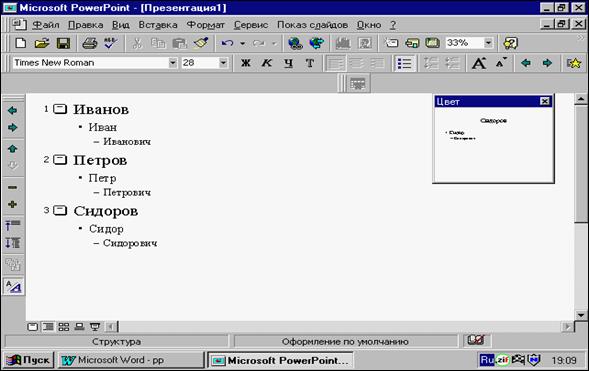Screen dimensions: 589x371
Task: Apply design template icon
Action: point(432,43)
